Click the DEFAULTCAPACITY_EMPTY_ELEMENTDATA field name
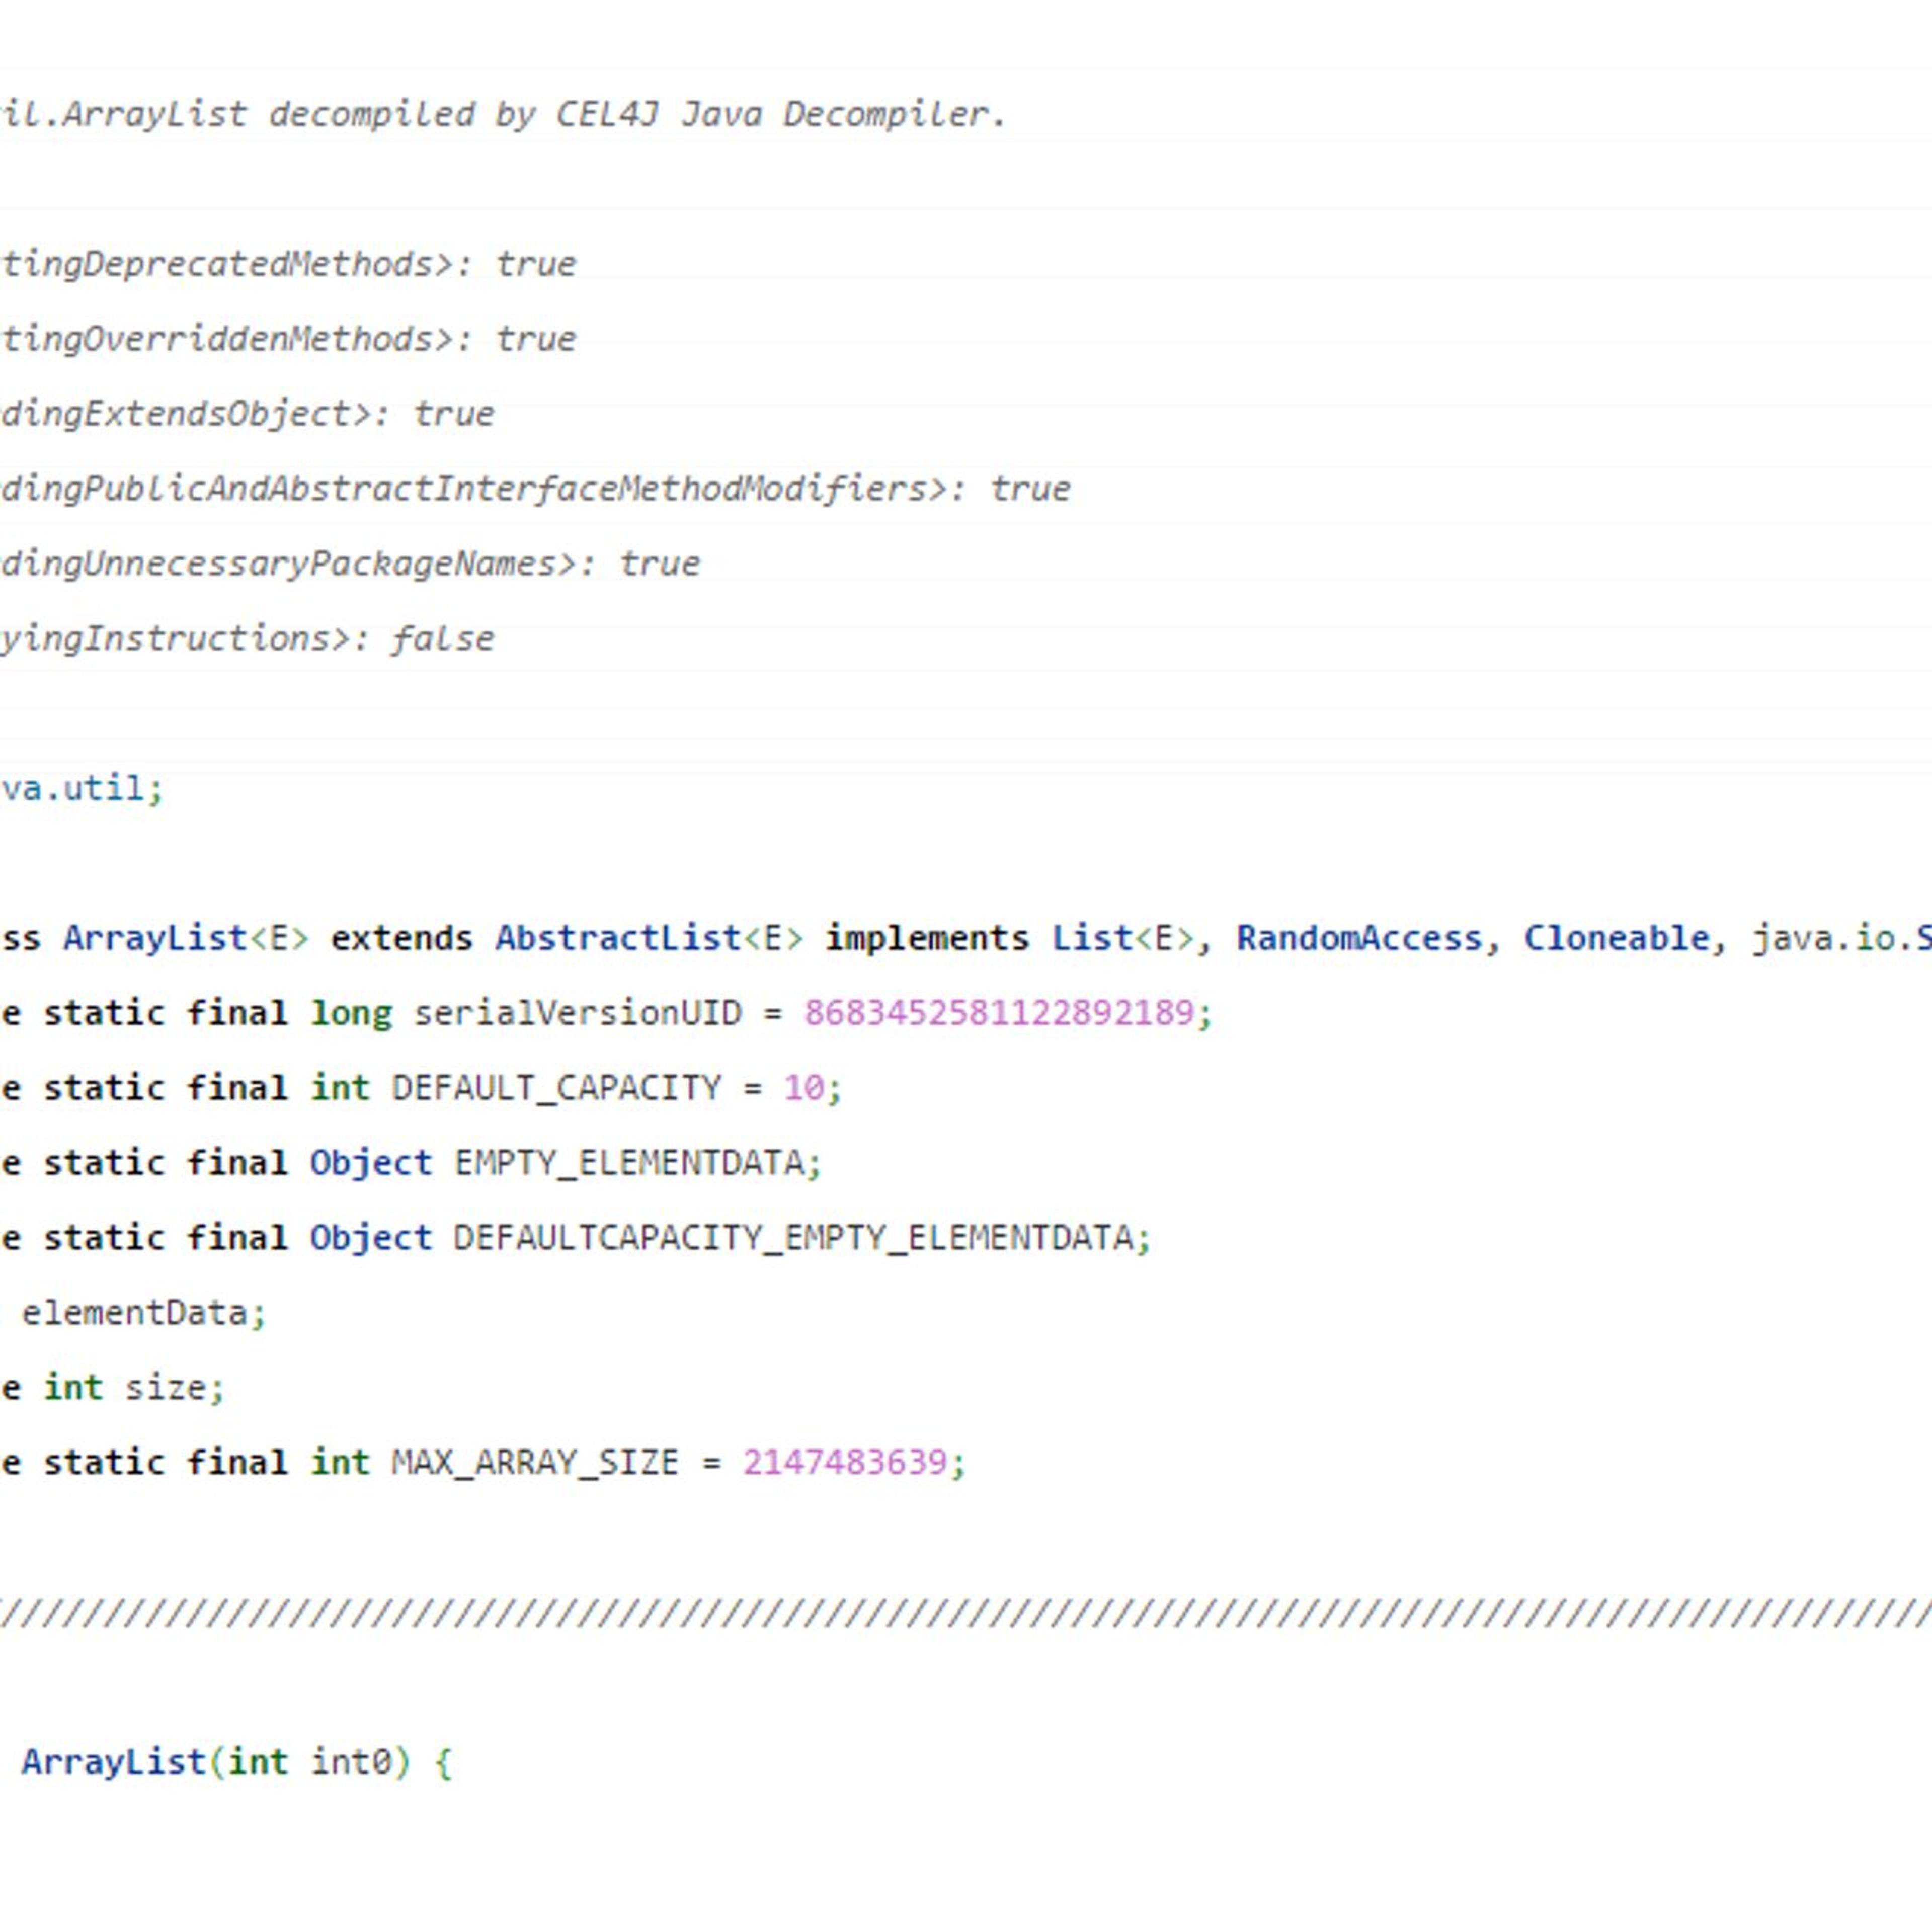The width and height of the screenshot is (1932, 1932). (x=793, y=1239)
